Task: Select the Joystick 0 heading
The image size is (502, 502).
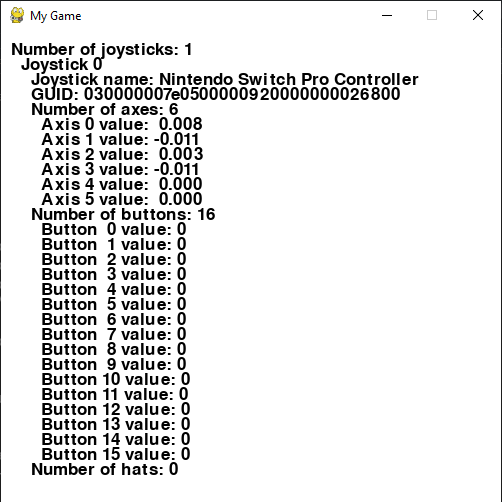Action: pyautogui.click(x=62, y=64)
